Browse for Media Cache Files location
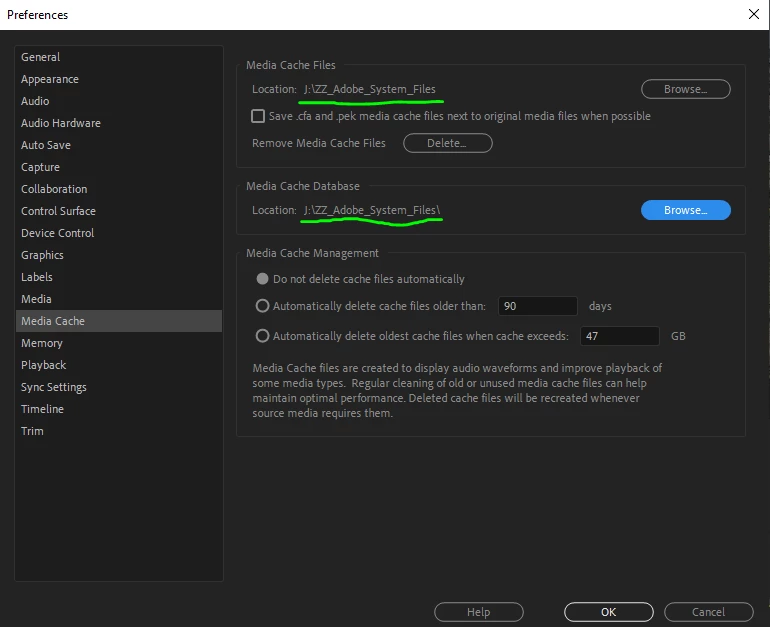The height and width of the screenshot is (627, 770). tap(686, 89)
